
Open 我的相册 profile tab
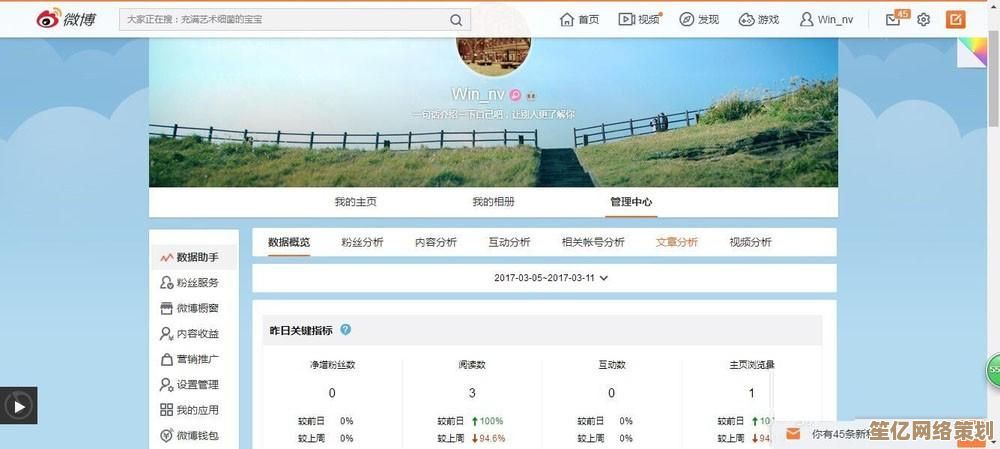coord(494,202)
